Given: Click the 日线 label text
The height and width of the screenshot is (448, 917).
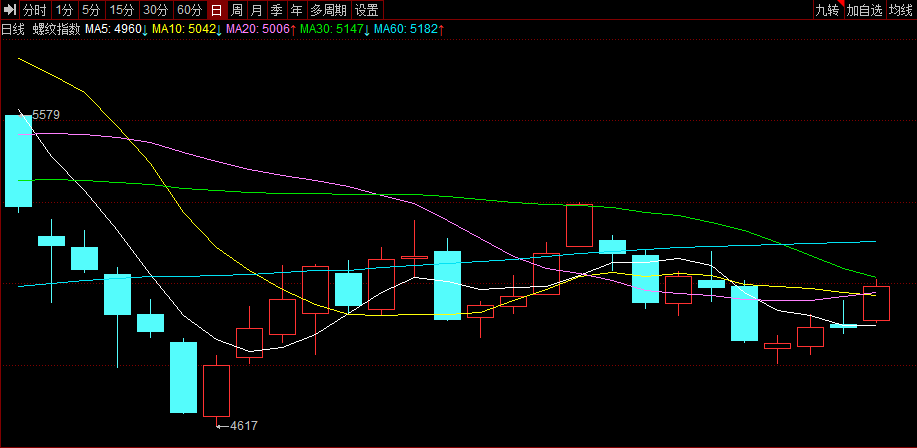Looking at the screenshot, I should click(13, 29).
